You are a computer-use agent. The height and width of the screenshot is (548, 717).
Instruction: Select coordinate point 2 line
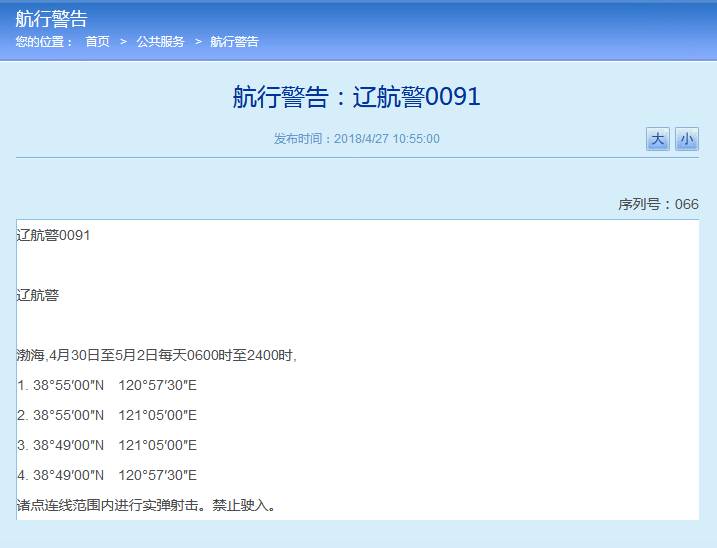(107, 415)
